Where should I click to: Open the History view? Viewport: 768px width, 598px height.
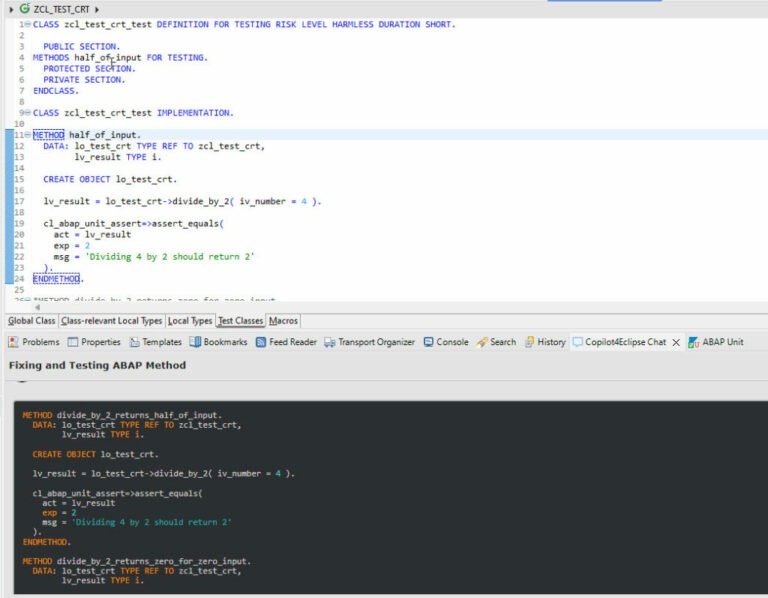coord(552,342)
